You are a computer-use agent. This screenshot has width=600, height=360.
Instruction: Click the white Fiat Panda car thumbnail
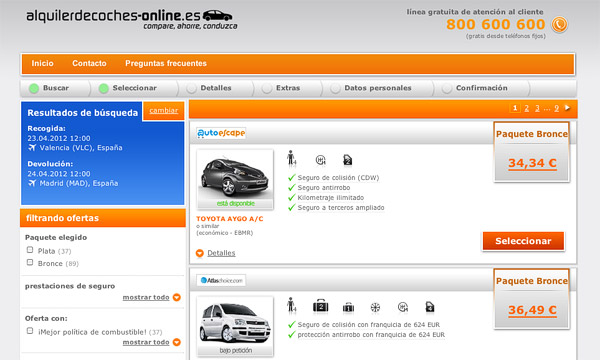[235, 326]
